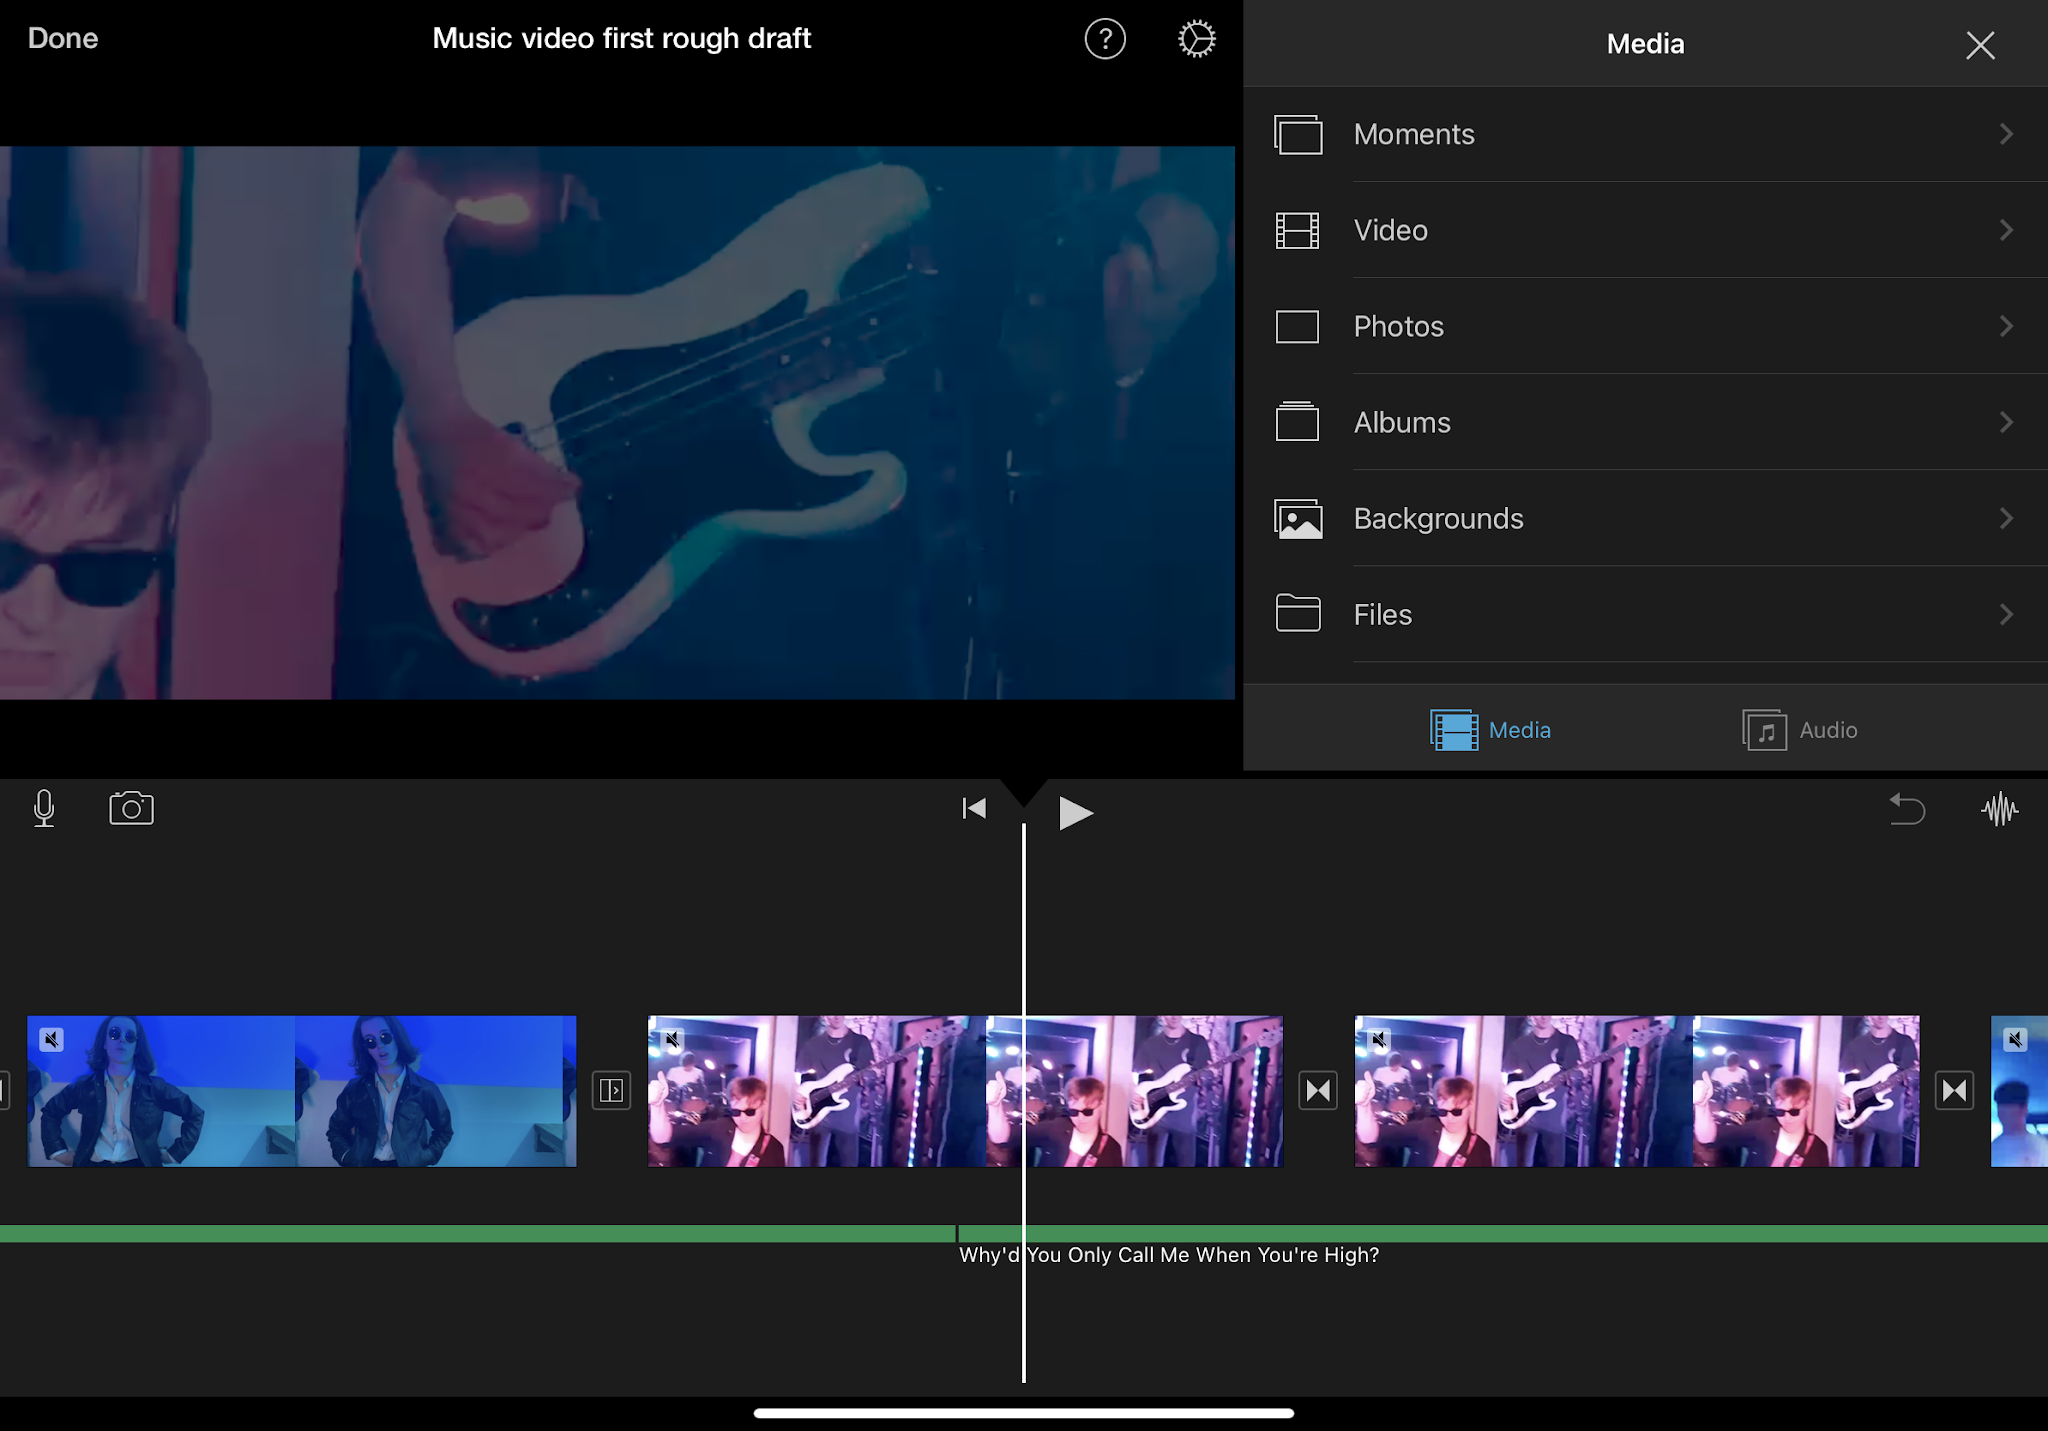The width and height of the screenshot is (2048, 1431).
Task: Open the transition icon before the last clip
Action: tap(1954, 1090)
